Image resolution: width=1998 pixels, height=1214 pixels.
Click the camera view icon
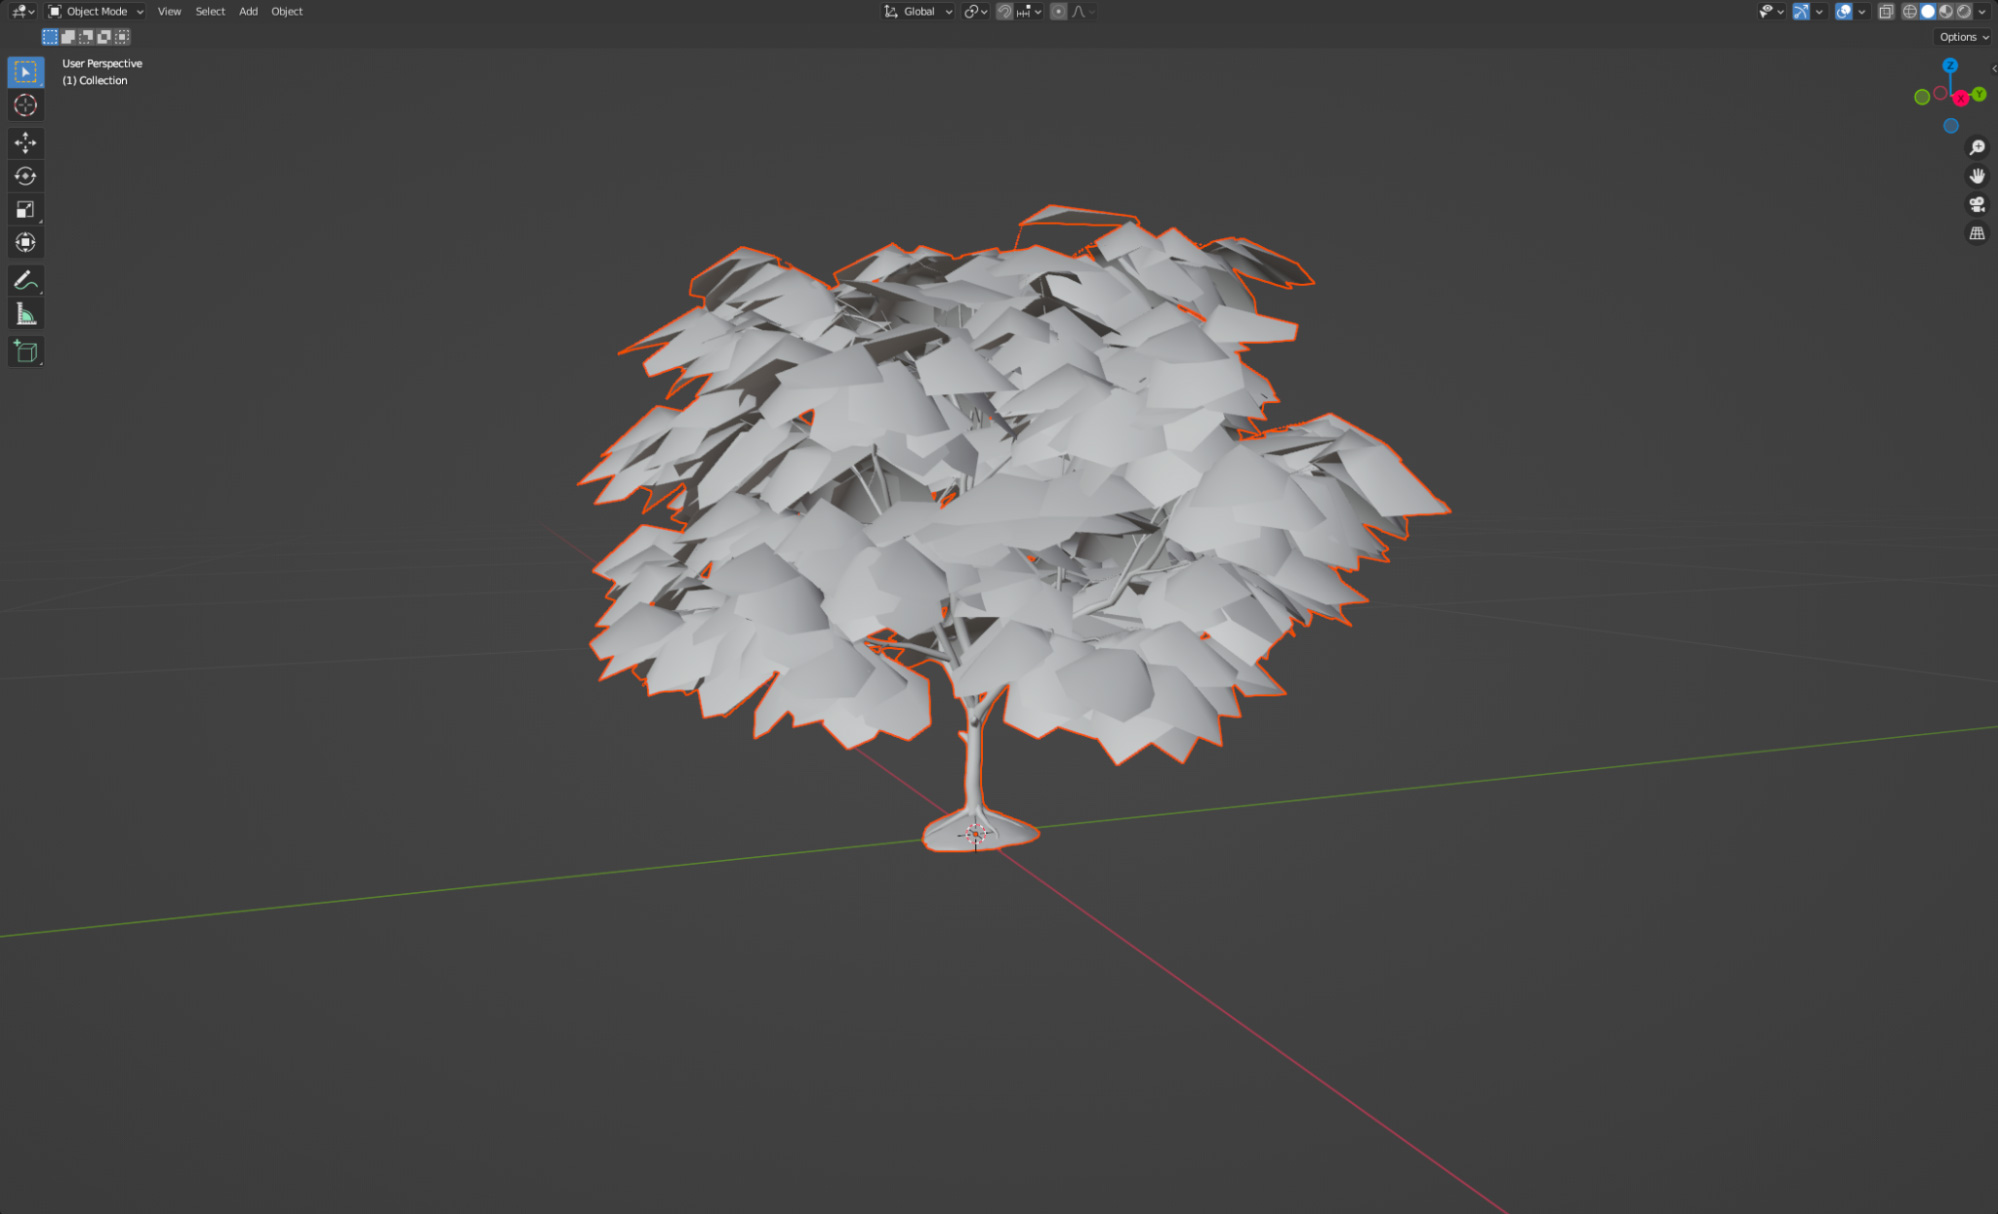pos(1977,204)
